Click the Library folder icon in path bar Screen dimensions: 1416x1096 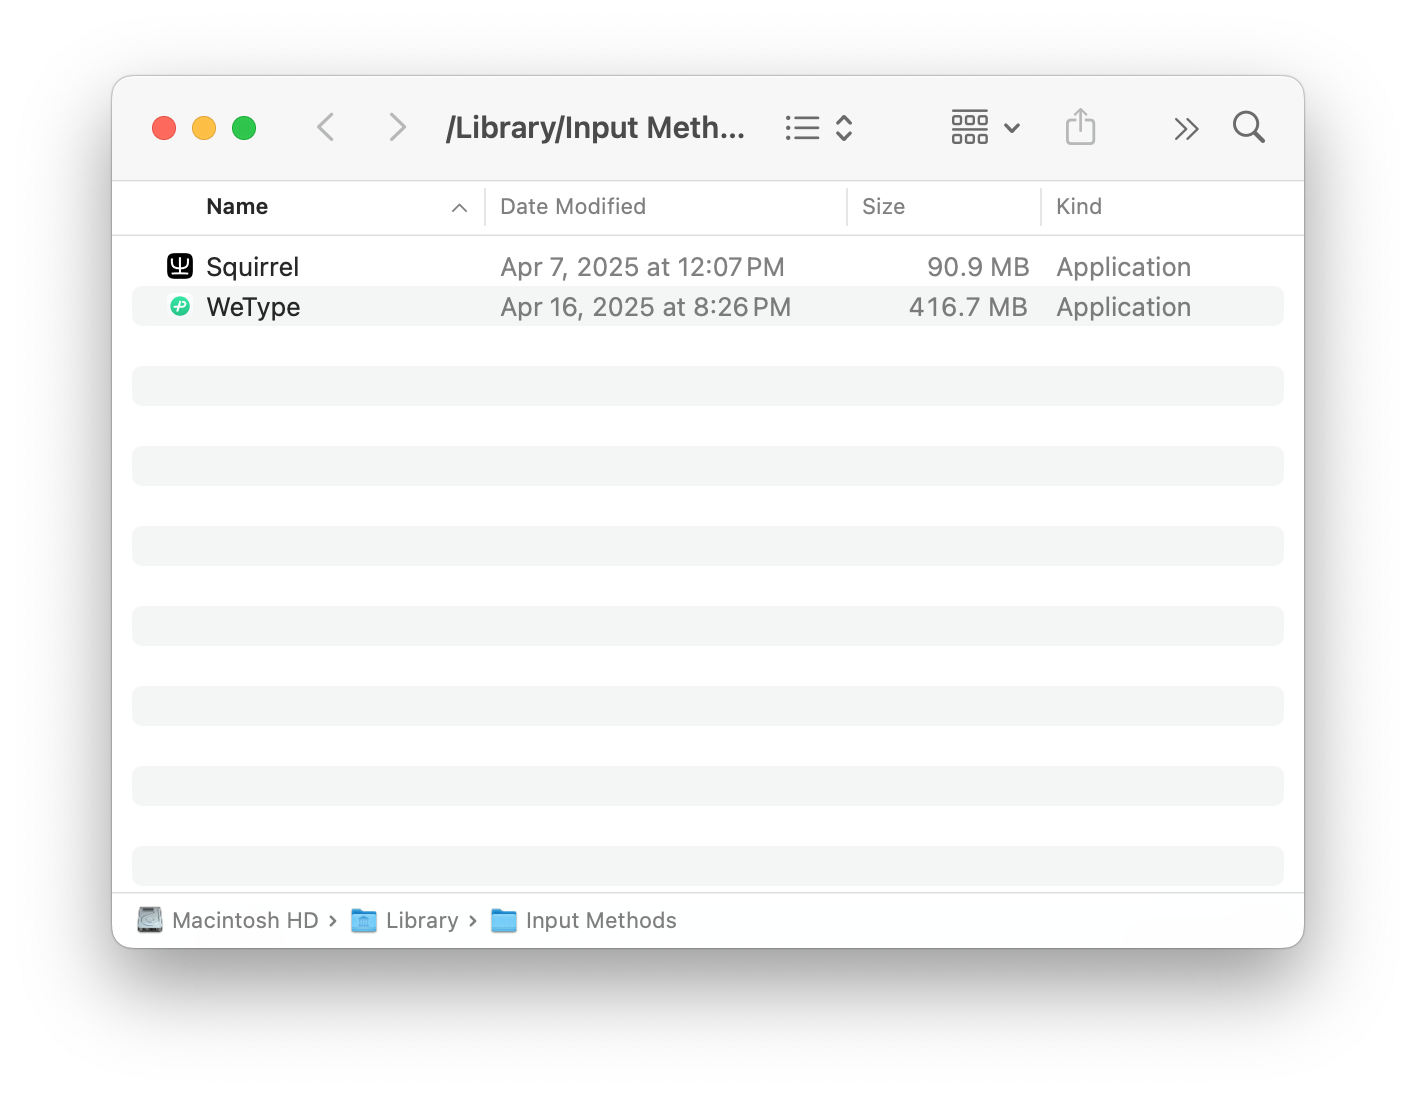(364, 920)
